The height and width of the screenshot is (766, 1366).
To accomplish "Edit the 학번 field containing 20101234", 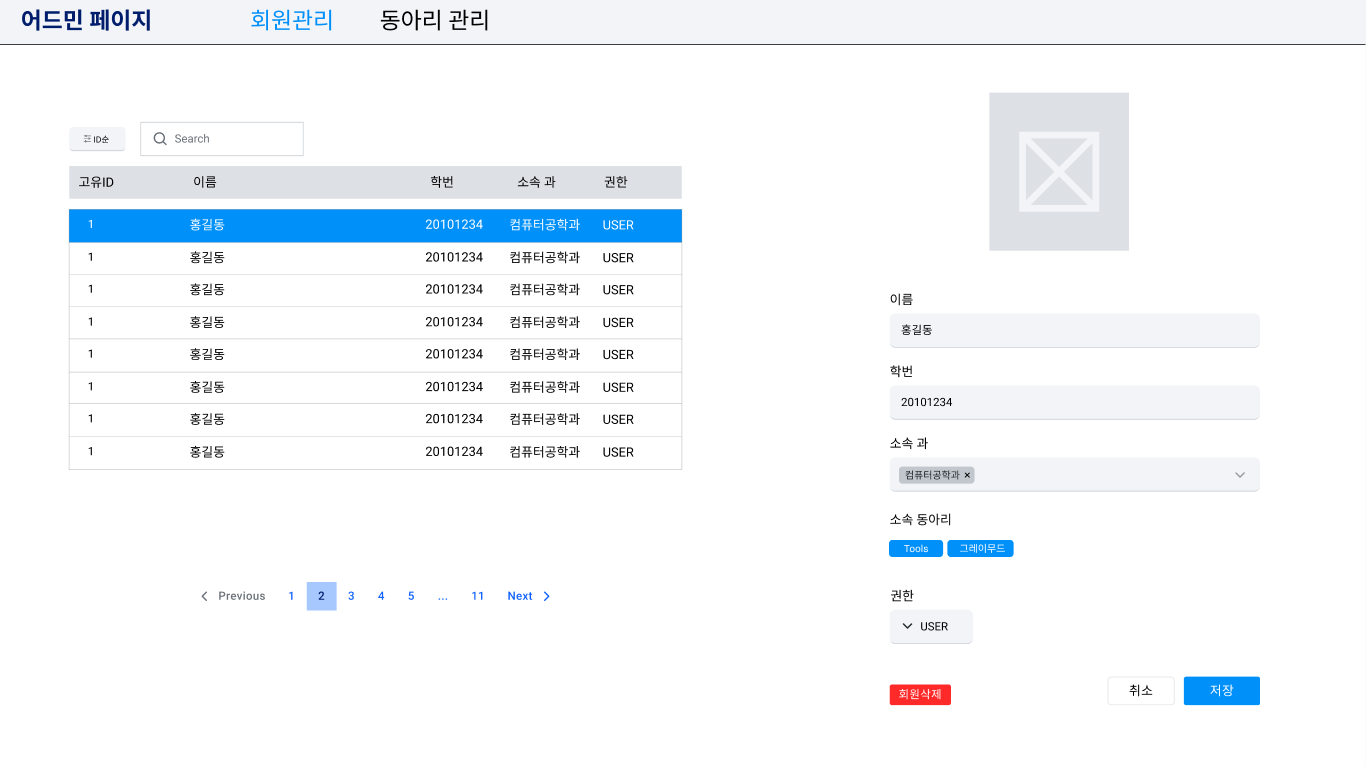I will point(1074,402).
